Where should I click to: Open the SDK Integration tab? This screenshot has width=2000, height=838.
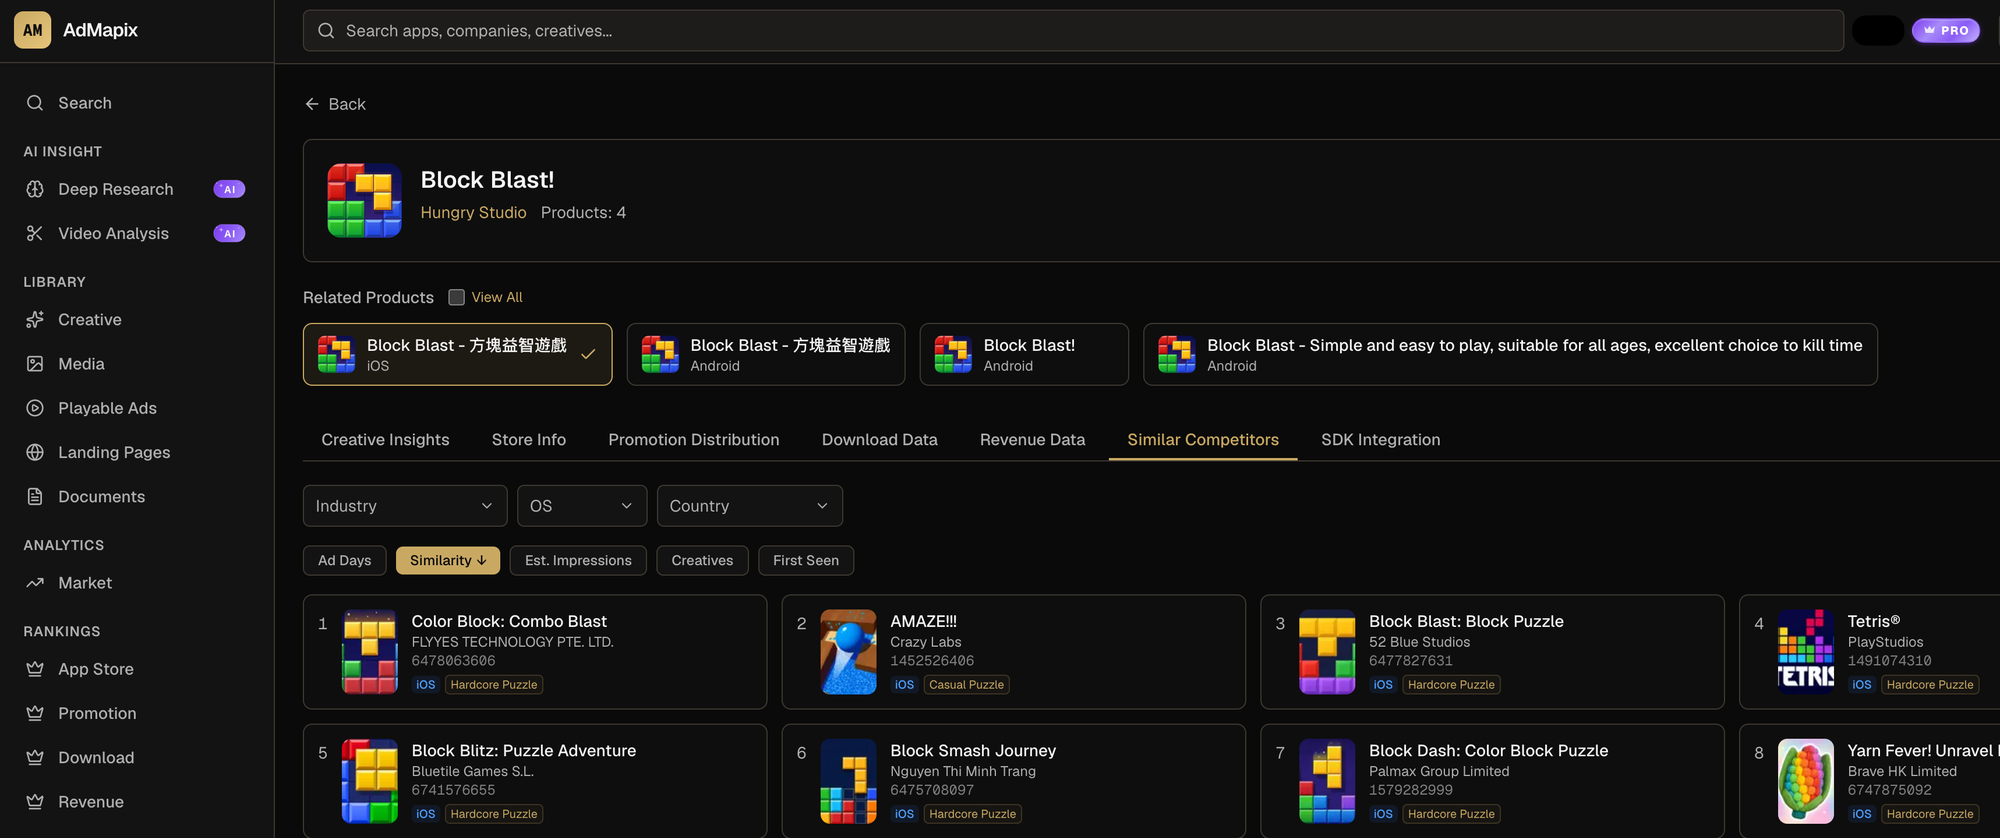pyautogui.click(x=1380, y=440)
